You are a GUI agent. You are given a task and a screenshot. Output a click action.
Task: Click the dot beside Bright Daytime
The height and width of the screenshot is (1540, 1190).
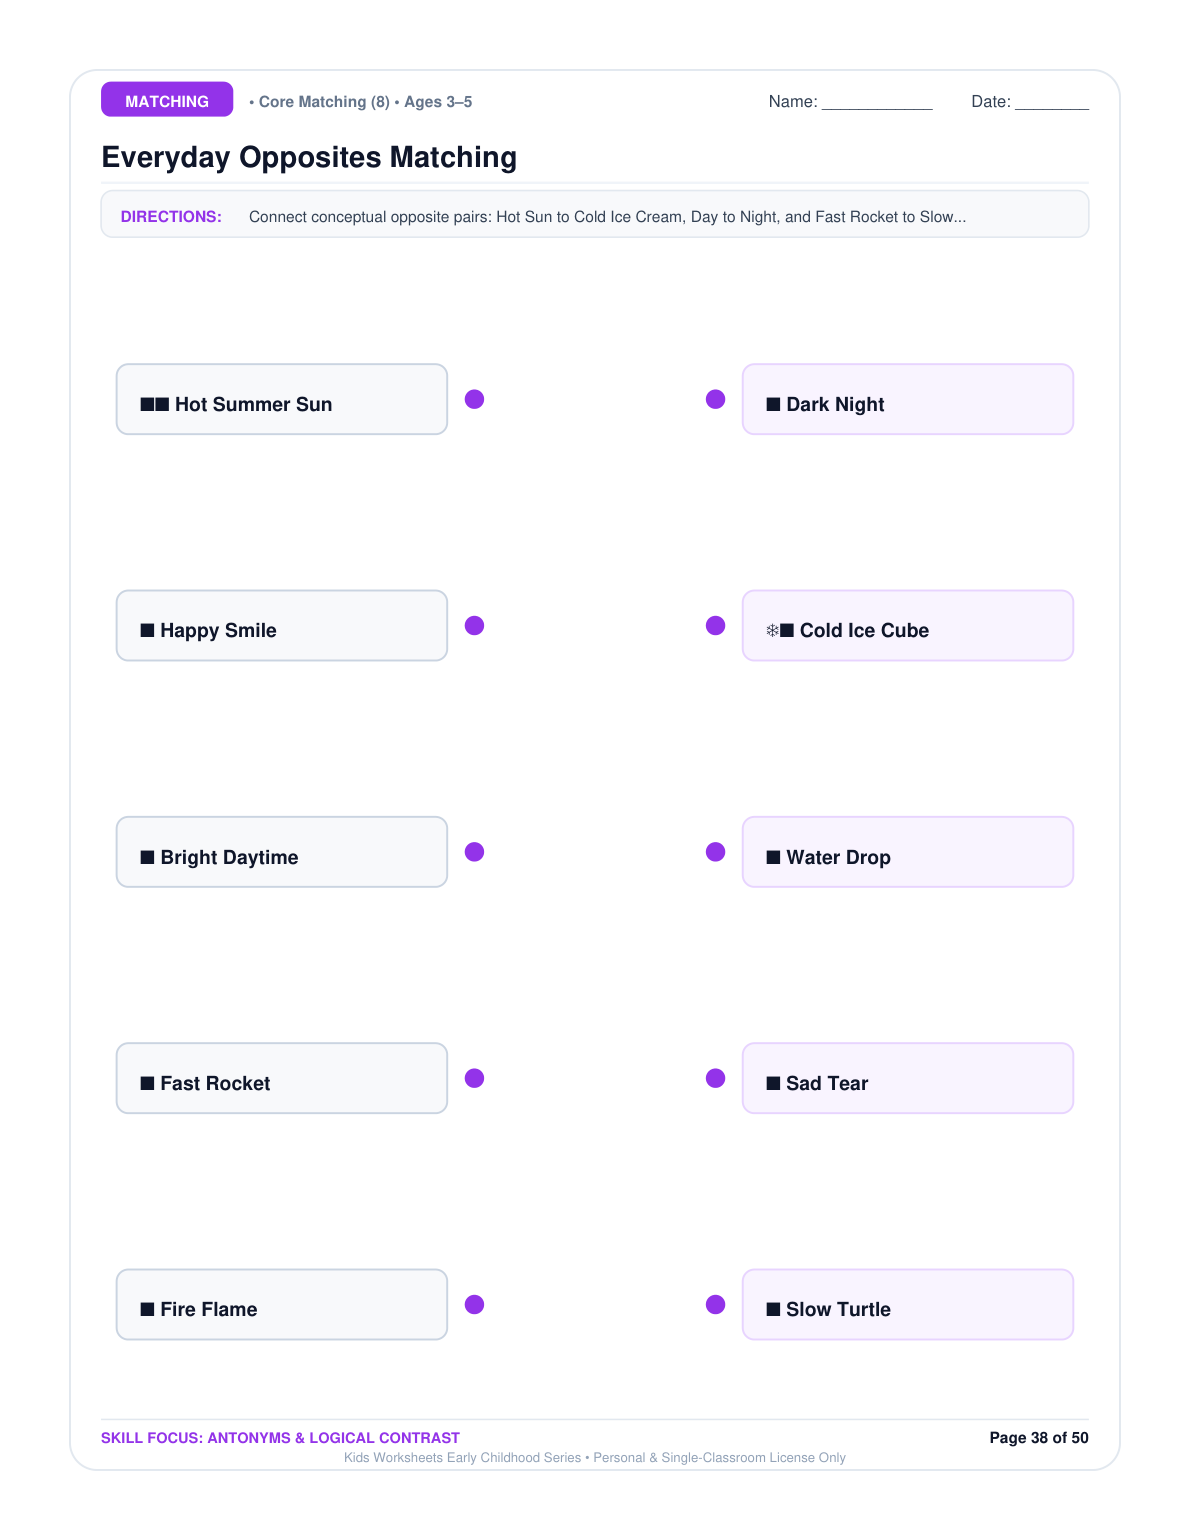click(475, 852)
